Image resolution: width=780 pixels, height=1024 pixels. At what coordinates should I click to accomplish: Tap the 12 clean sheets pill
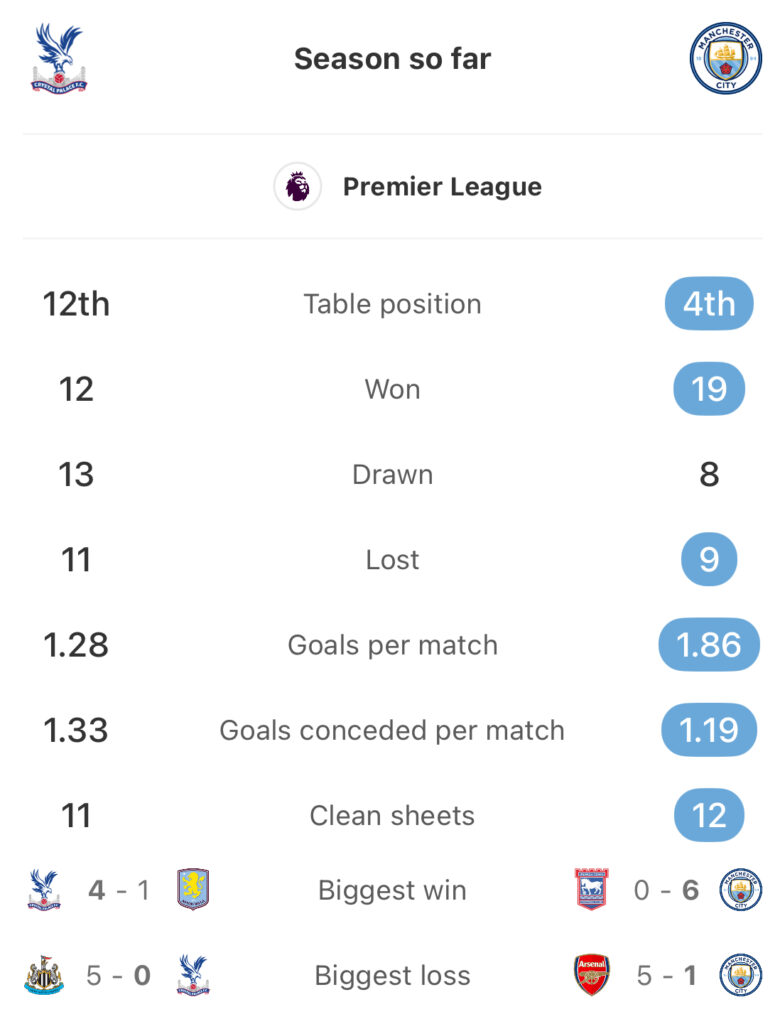pyautogui.click(x=709, y=815)
